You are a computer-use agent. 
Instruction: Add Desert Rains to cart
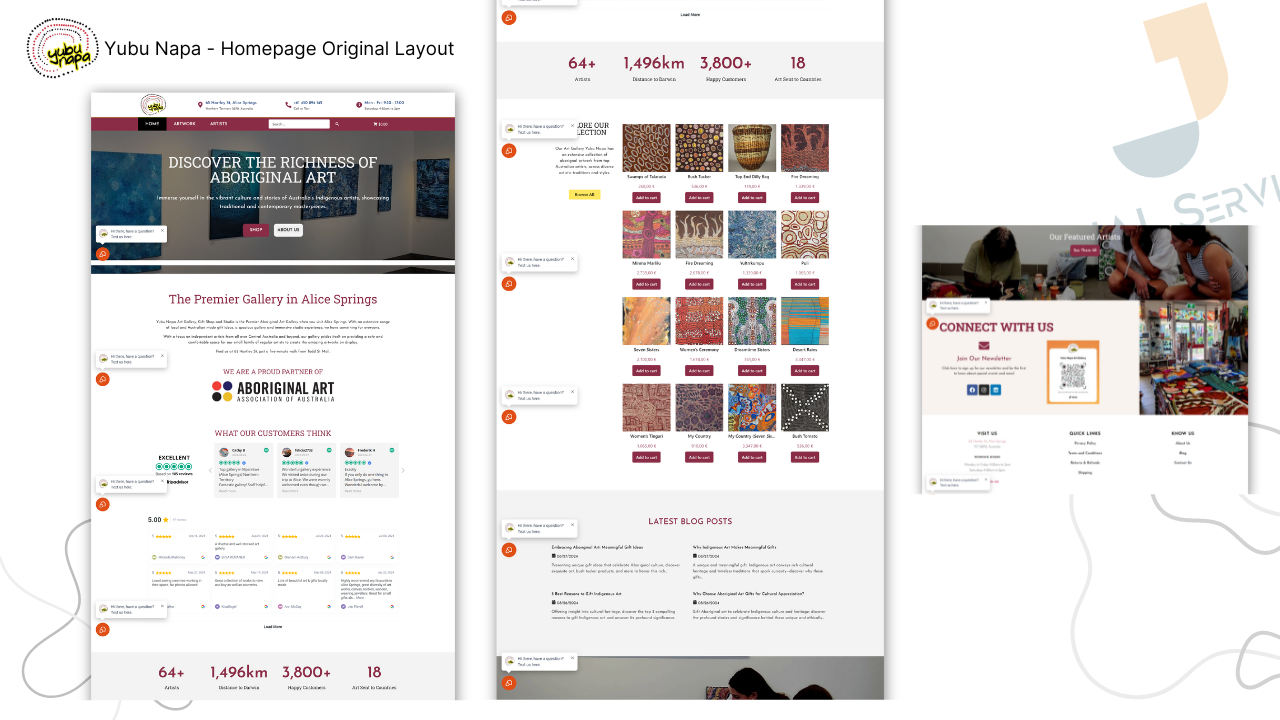coord(805,371)
